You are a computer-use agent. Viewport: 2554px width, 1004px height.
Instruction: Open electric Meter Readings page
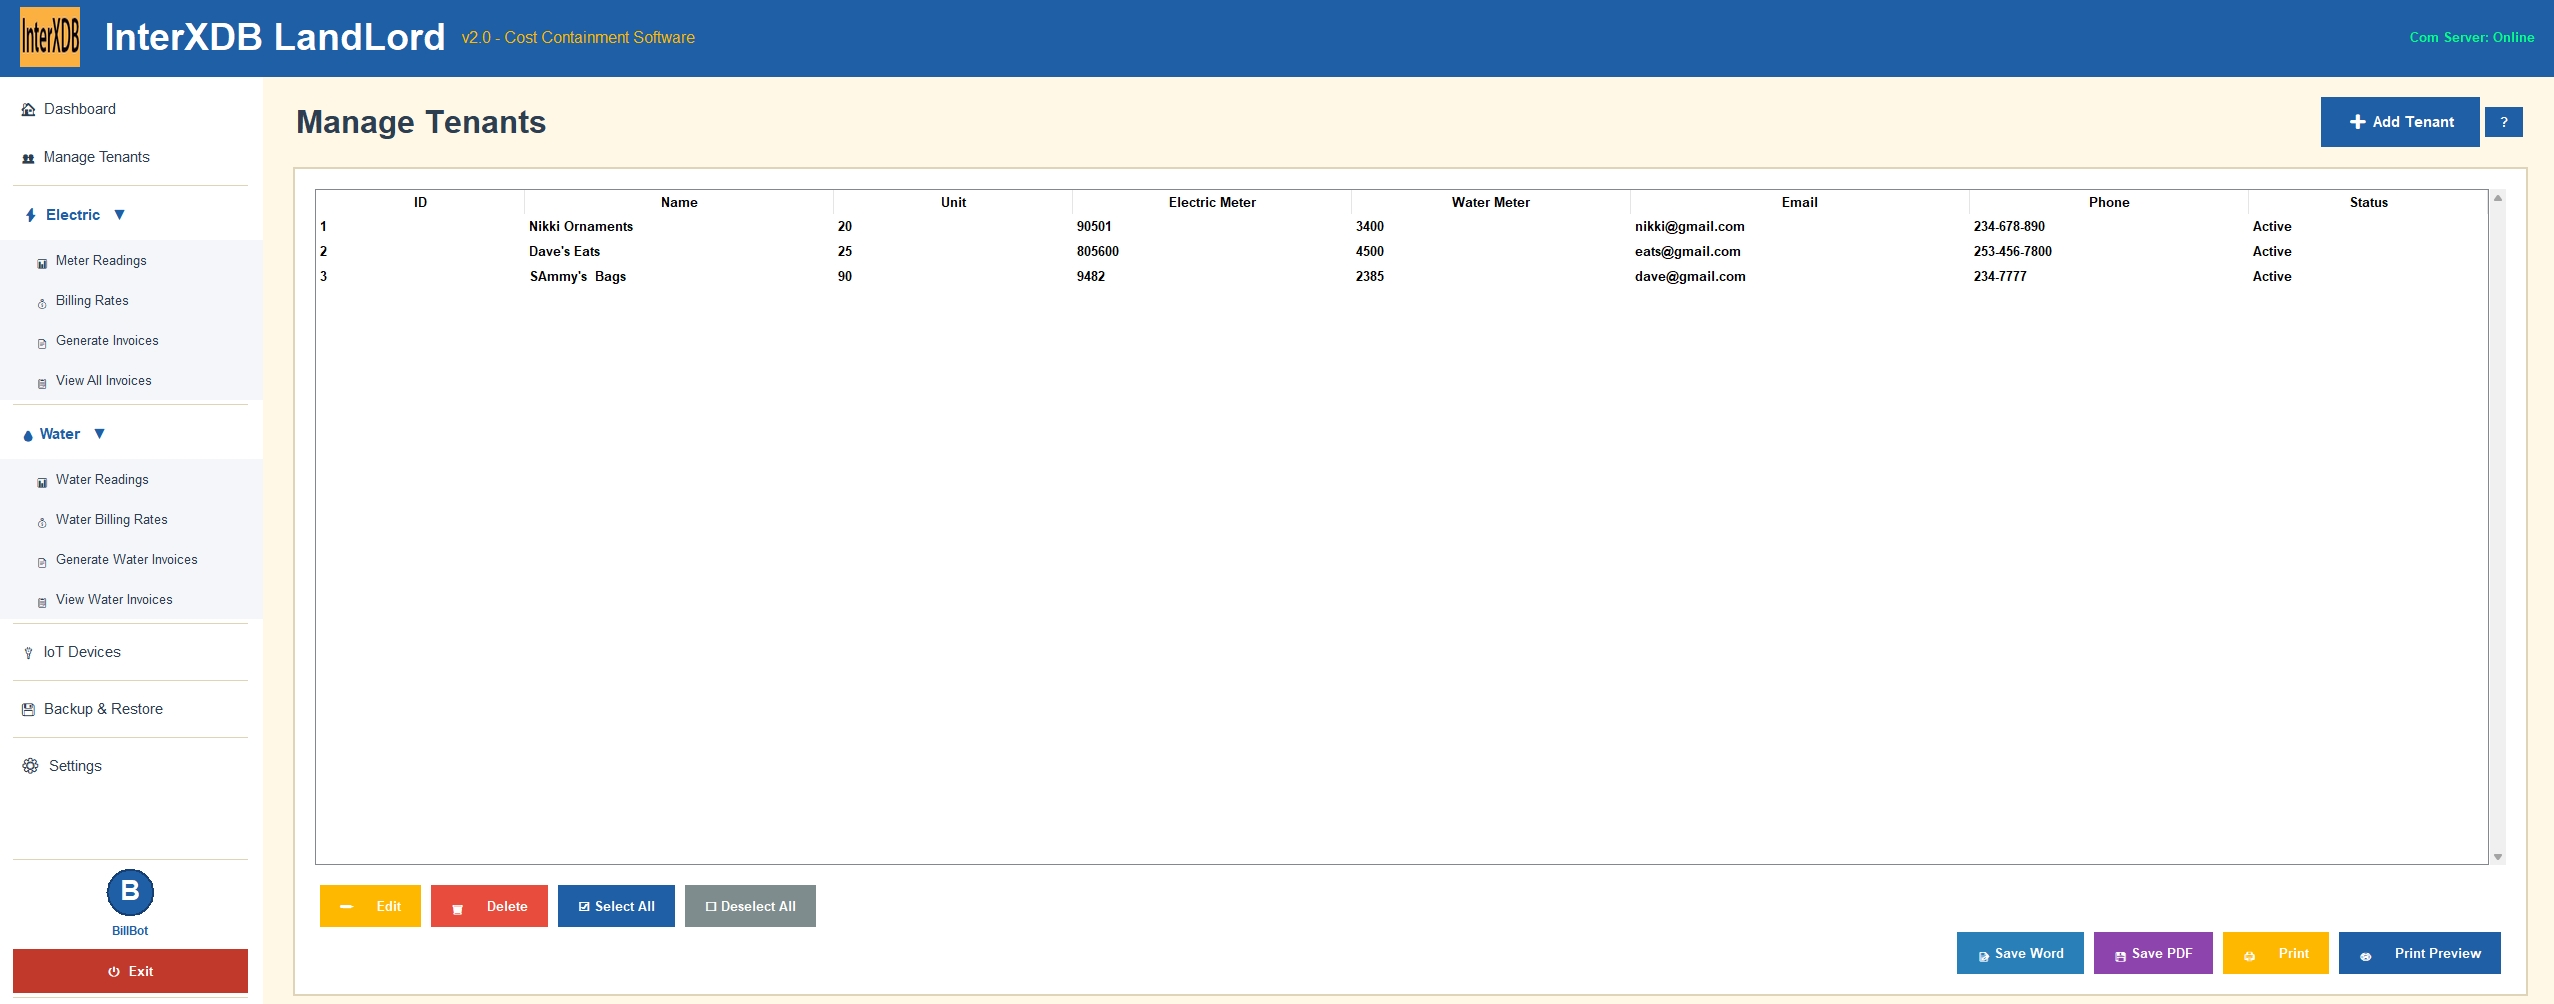[x=101, y=260]
